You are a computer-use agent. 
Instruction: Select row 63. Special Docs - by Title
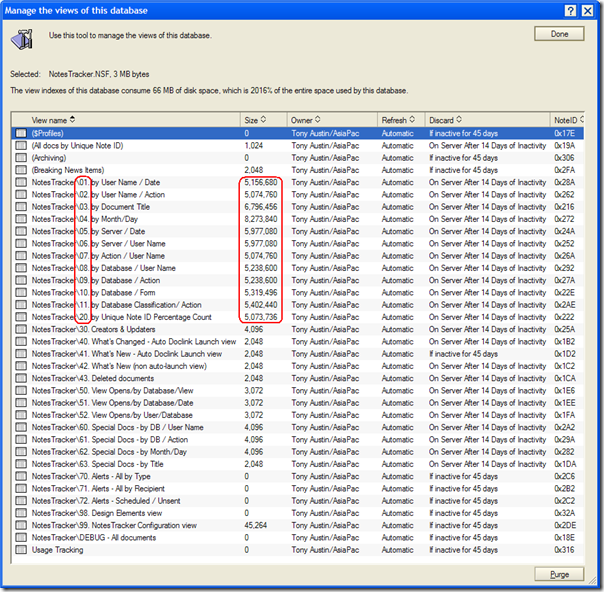click(x=297, y=464)
